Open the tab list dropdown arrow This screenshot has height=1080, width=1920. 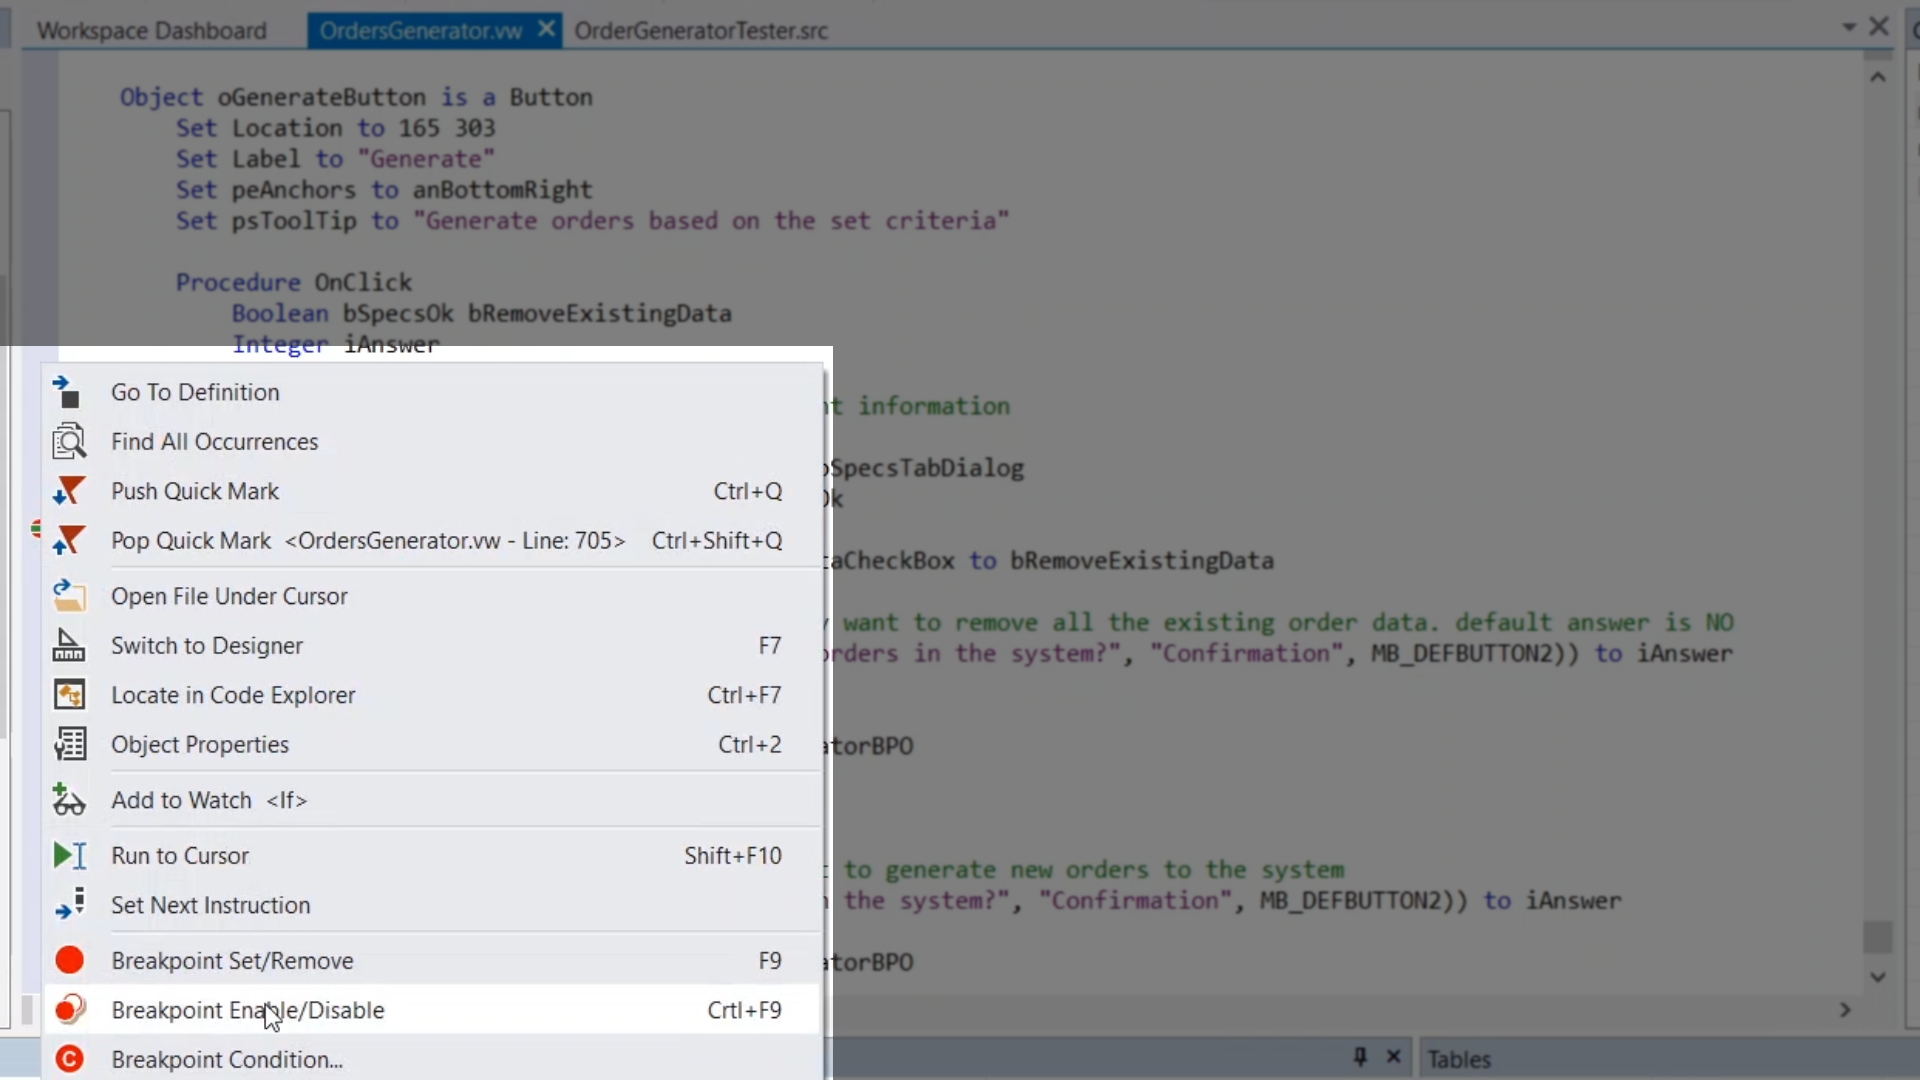pos(1848,28)
